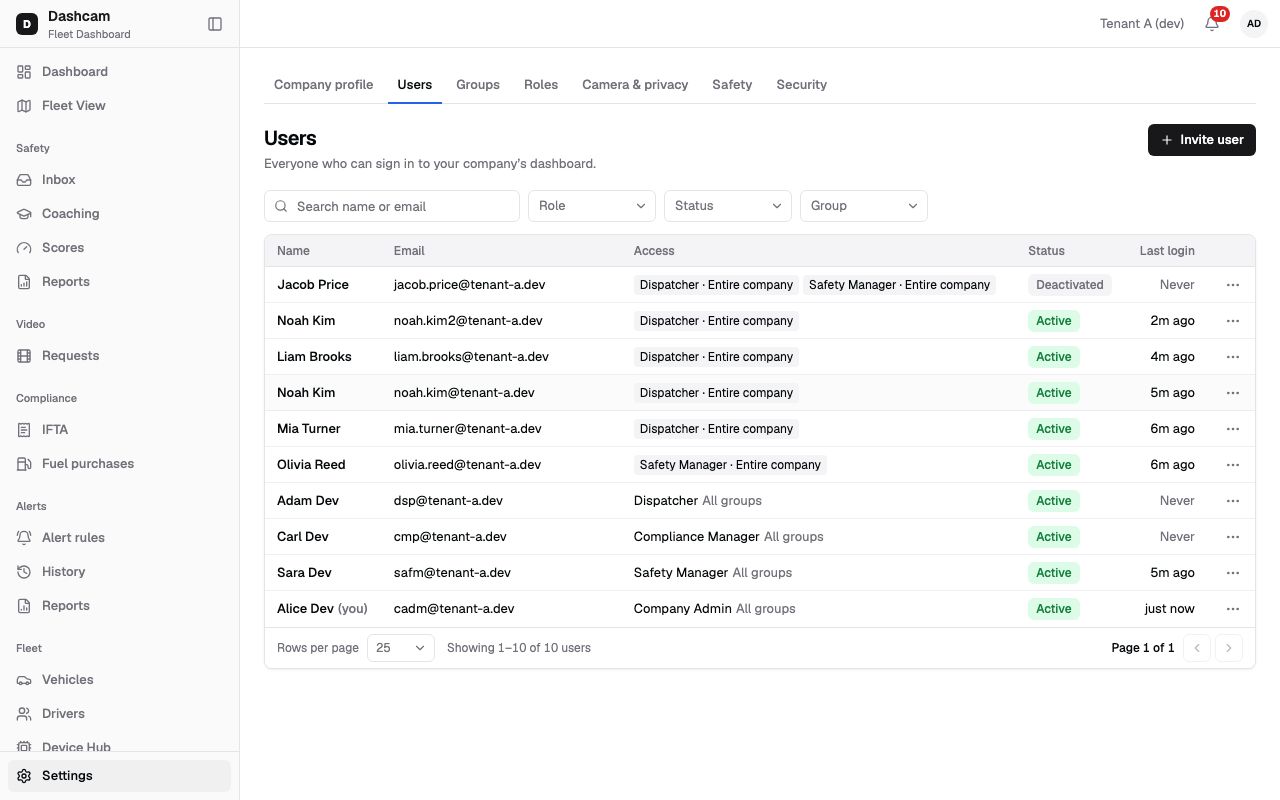Open row actions for noah.kim2@tenant-a.dev

pyautogui.click(x=1233, y=321)
